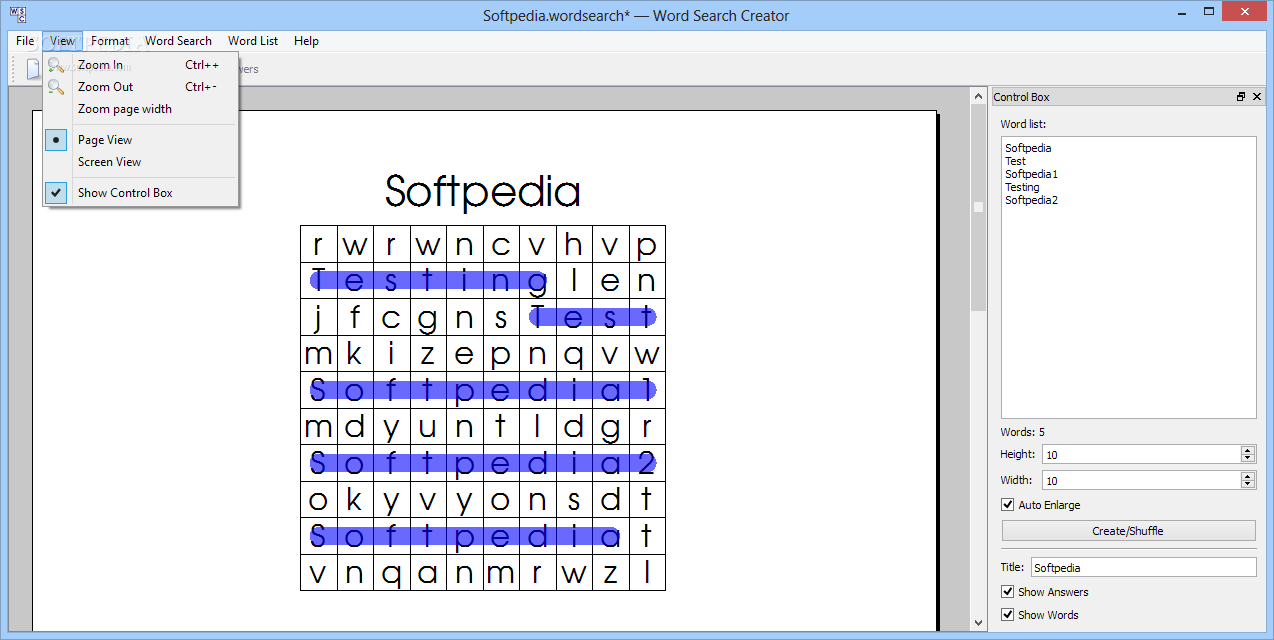
Task: Click 'Testing' in the word list
Action: pyautogui.click(x=1022, y=187)
